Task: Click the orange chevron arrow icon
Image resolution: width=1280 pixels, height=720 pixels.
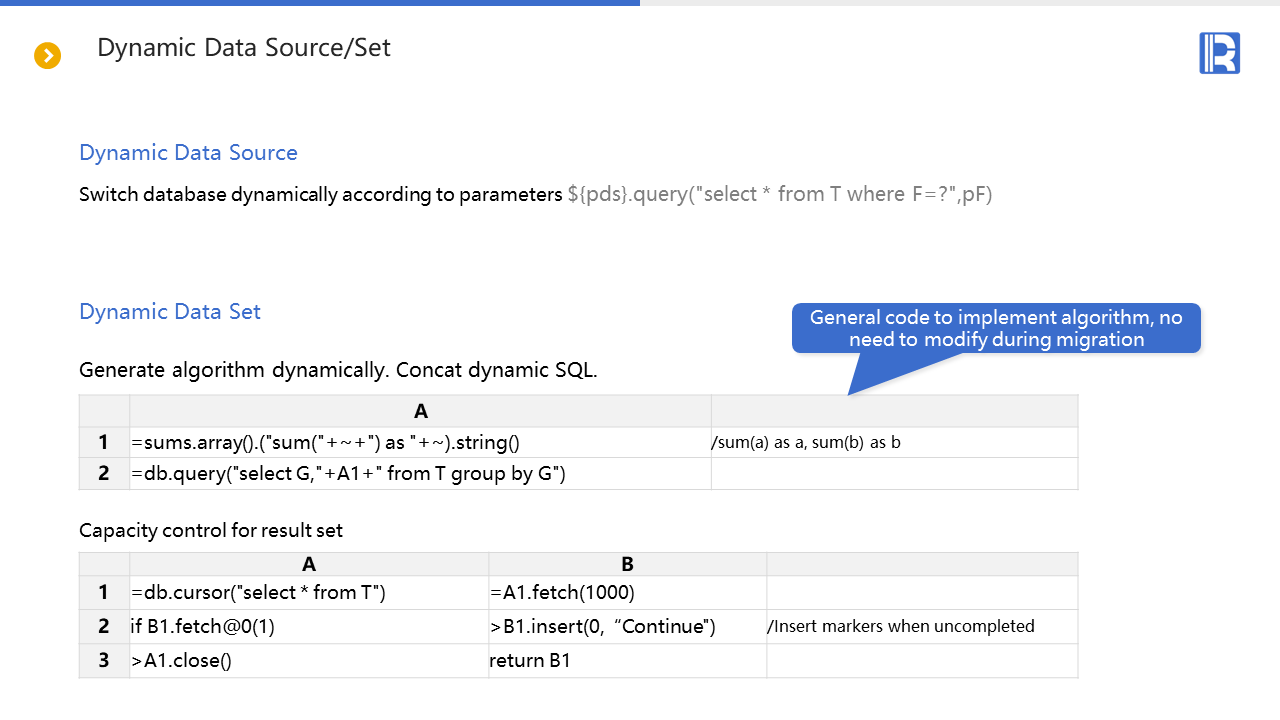Action: point(48,56)
